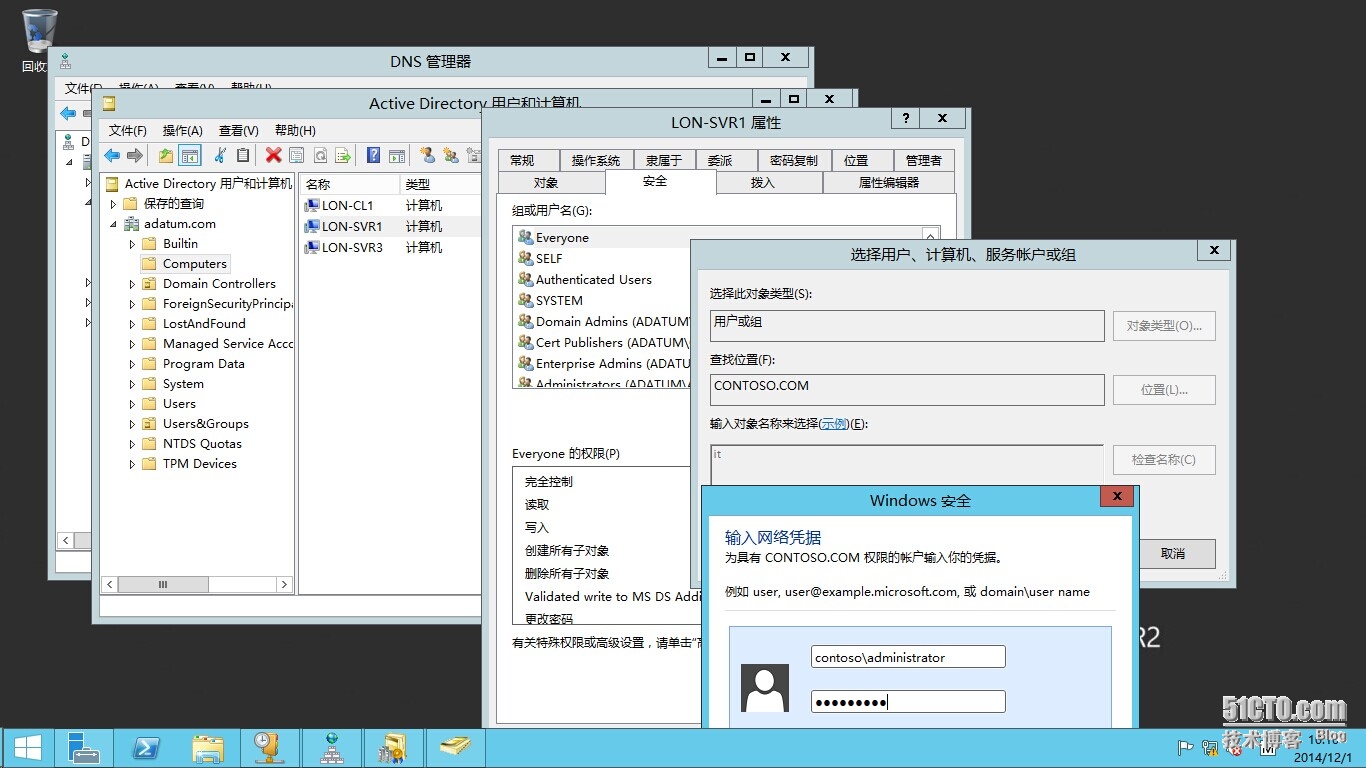Click the Up one level folder icon
Screen dimensions: 1366x768
pyautogui.click(x=166, y=155)
